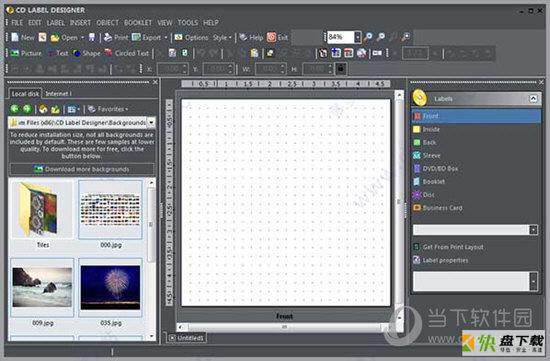Select the 035.jpg fireworks thumbnail
550x361 pixels.
(110, 292)
